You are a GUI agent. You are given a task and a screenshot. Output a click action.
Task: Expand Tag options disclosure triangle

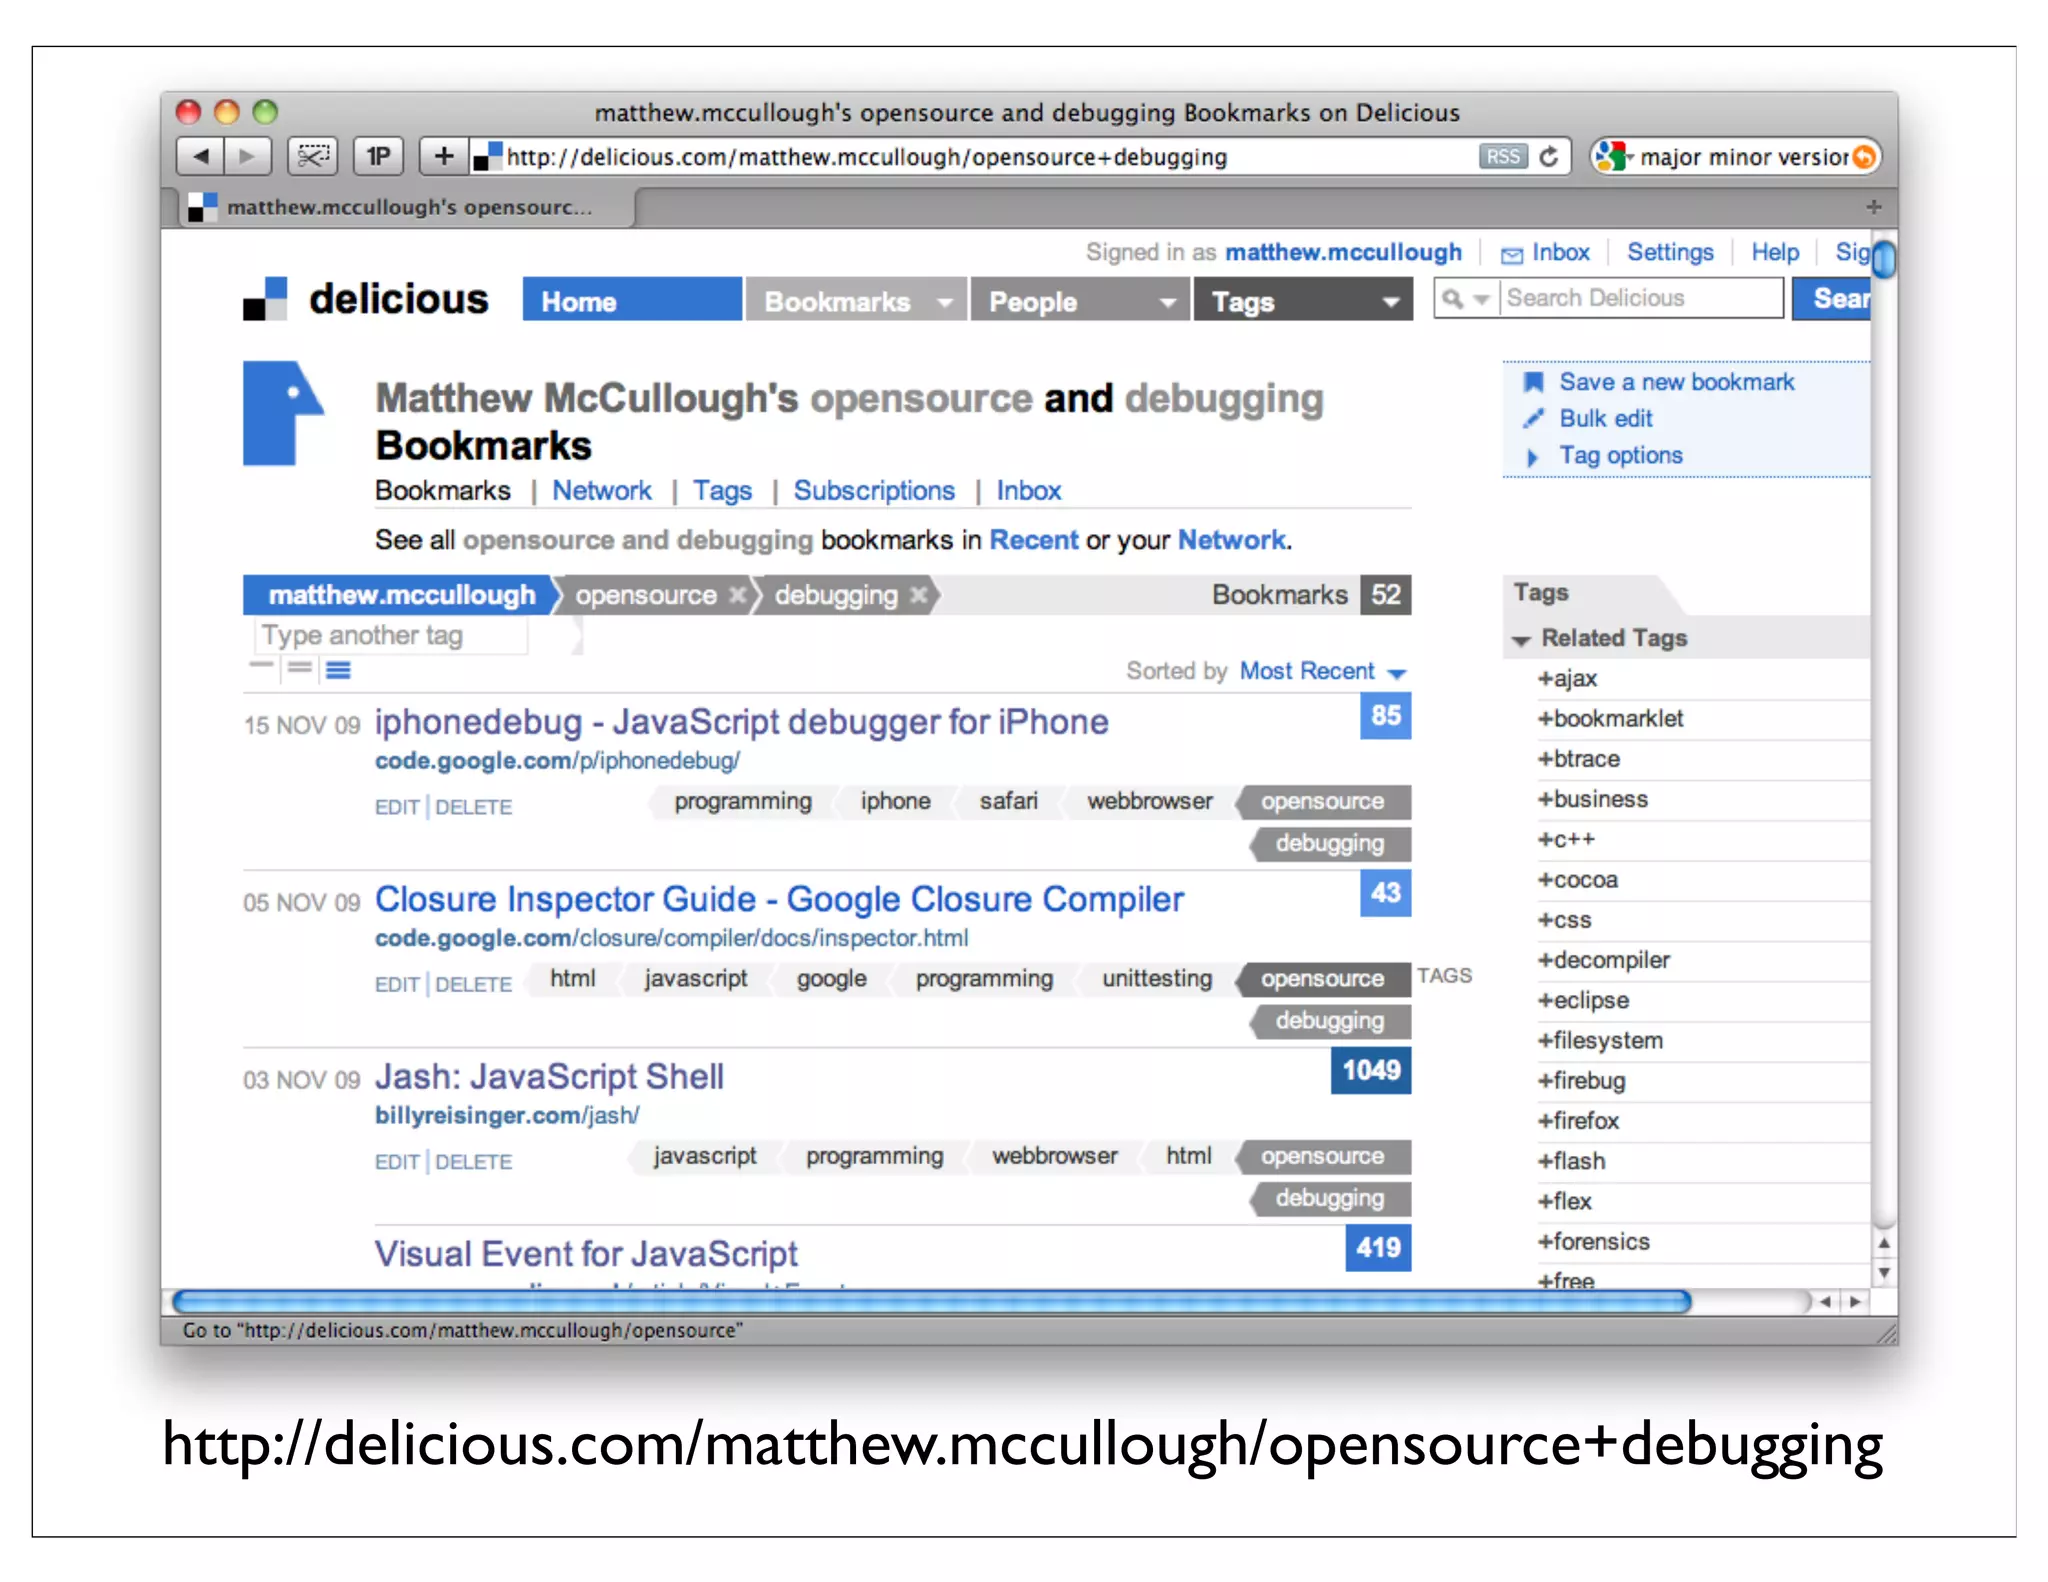pos(1532,458)
